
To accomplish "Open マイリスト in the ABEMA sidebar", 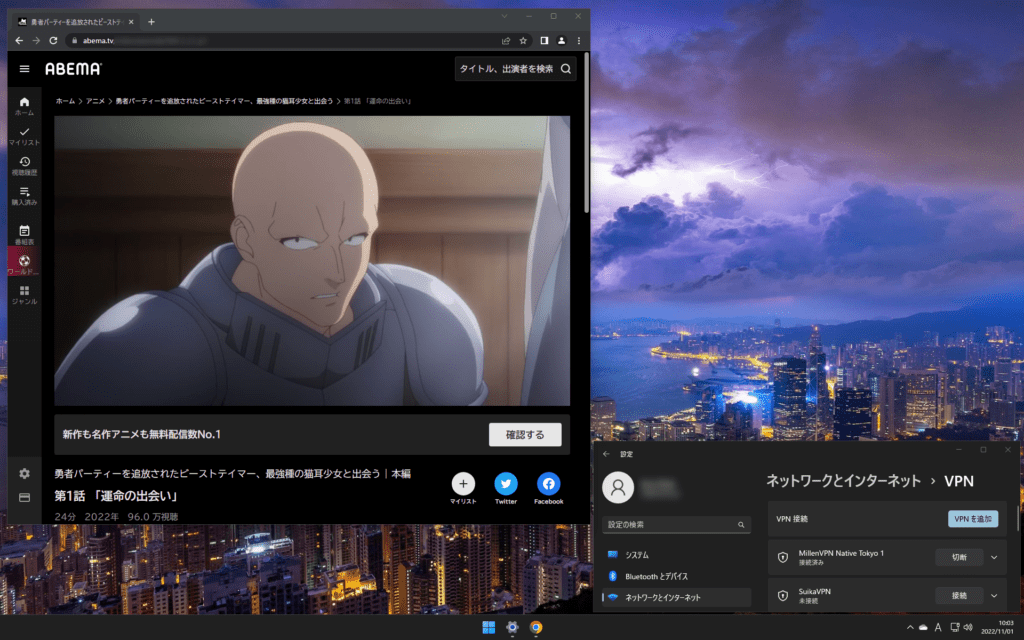I will pos(24,136).
